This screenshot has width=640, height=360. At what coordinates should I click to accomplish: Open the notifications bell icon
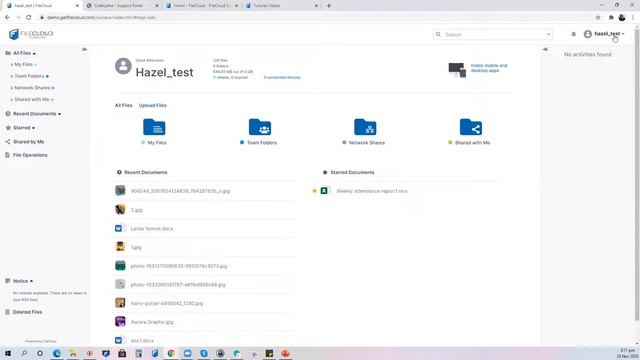click(x=573, y=34)
